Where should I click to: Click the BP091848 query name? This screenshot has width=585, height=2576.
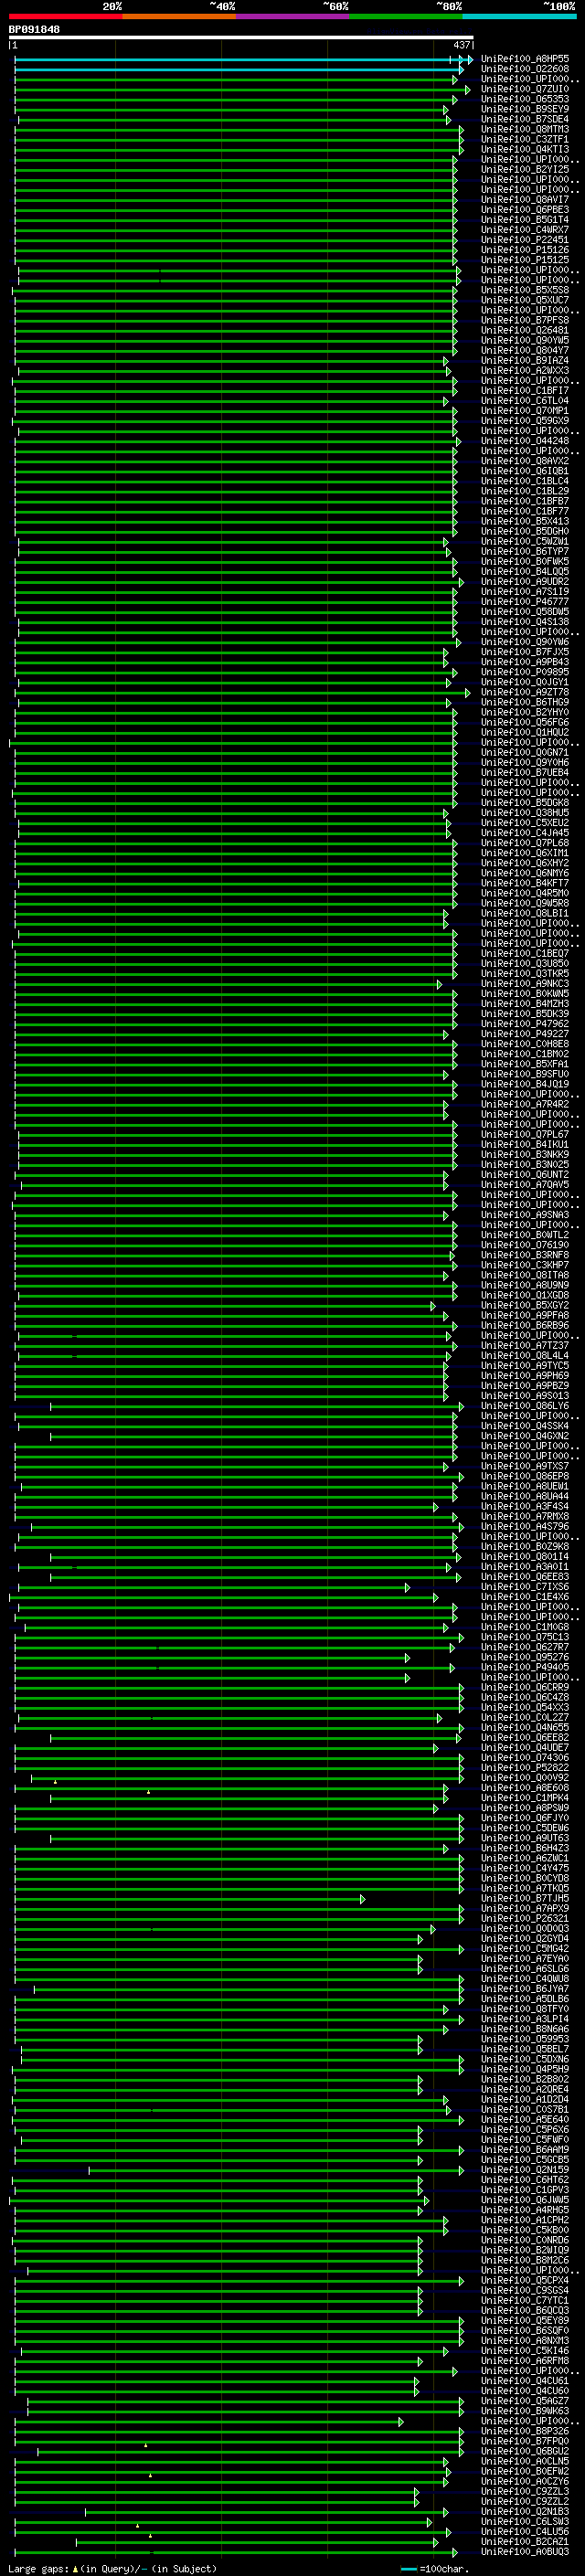point(34,29)
